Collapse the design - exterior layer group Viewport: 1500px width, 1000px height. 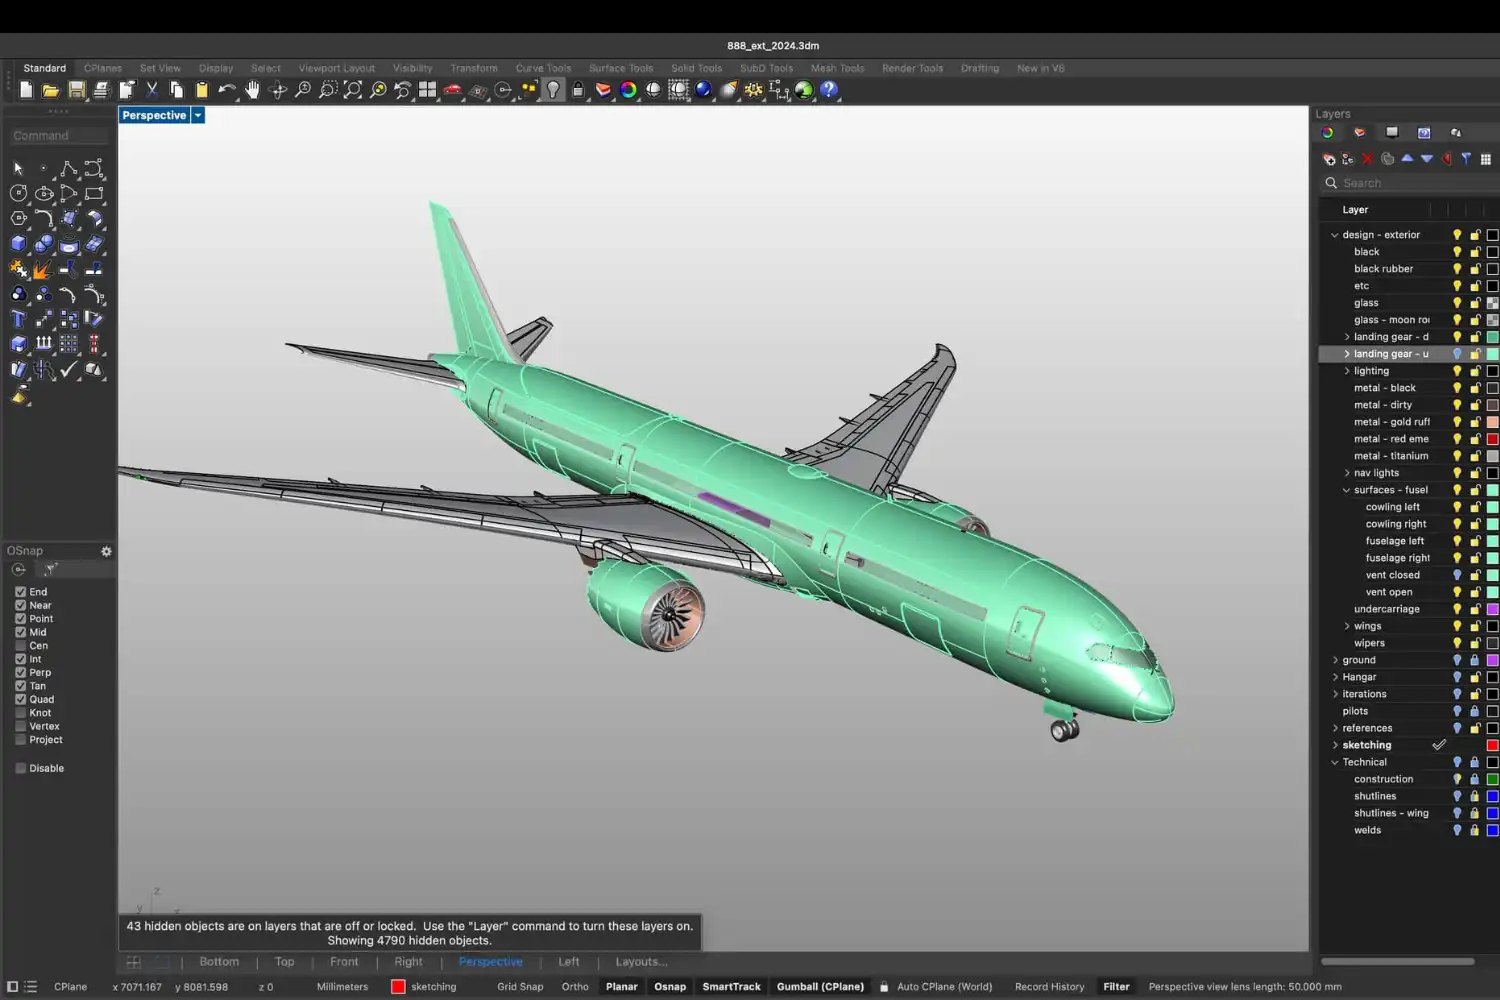coord(1334,235)
